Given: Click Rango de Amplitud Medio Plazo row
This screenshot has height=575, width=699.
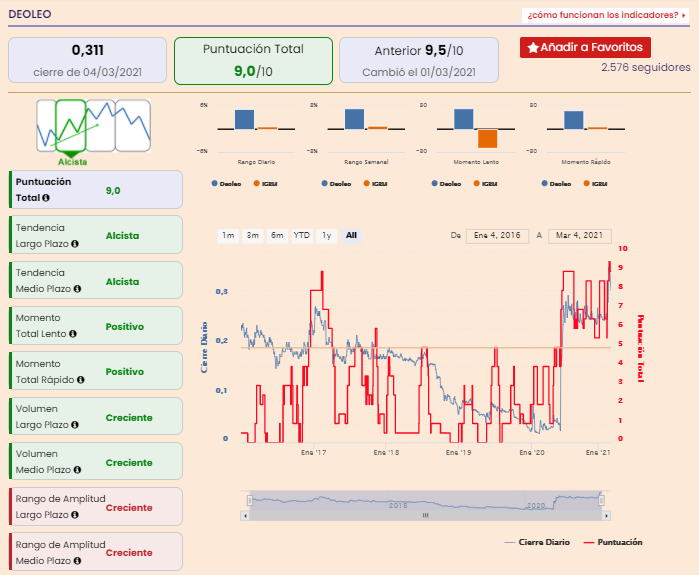Looking at the screenshot, I should click(x=96, y=552).
